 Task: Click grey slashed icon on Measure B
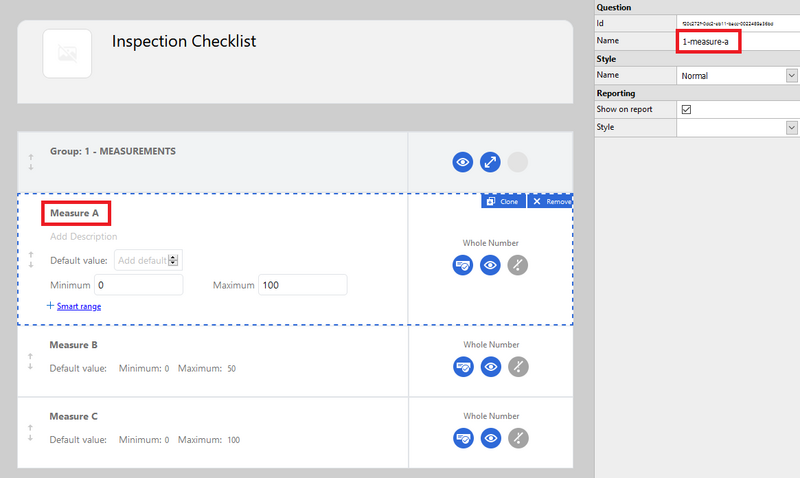518,367
